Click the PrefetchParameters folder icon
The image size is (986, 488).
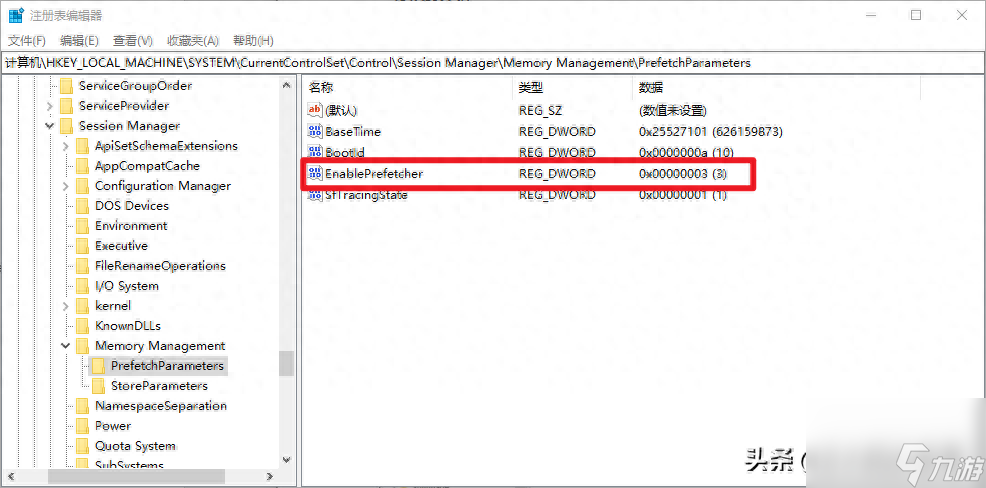click(98, 366)
